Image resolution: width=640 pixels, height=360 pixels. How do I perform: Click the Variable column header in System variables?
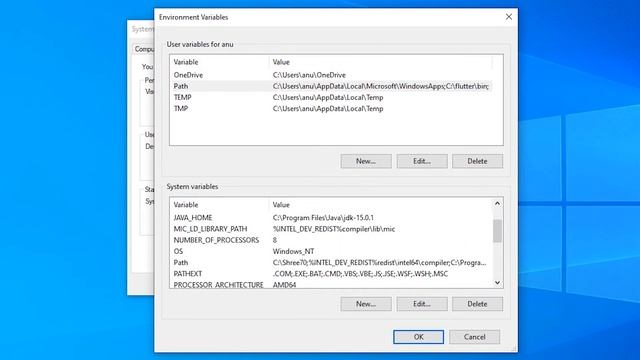220,205
